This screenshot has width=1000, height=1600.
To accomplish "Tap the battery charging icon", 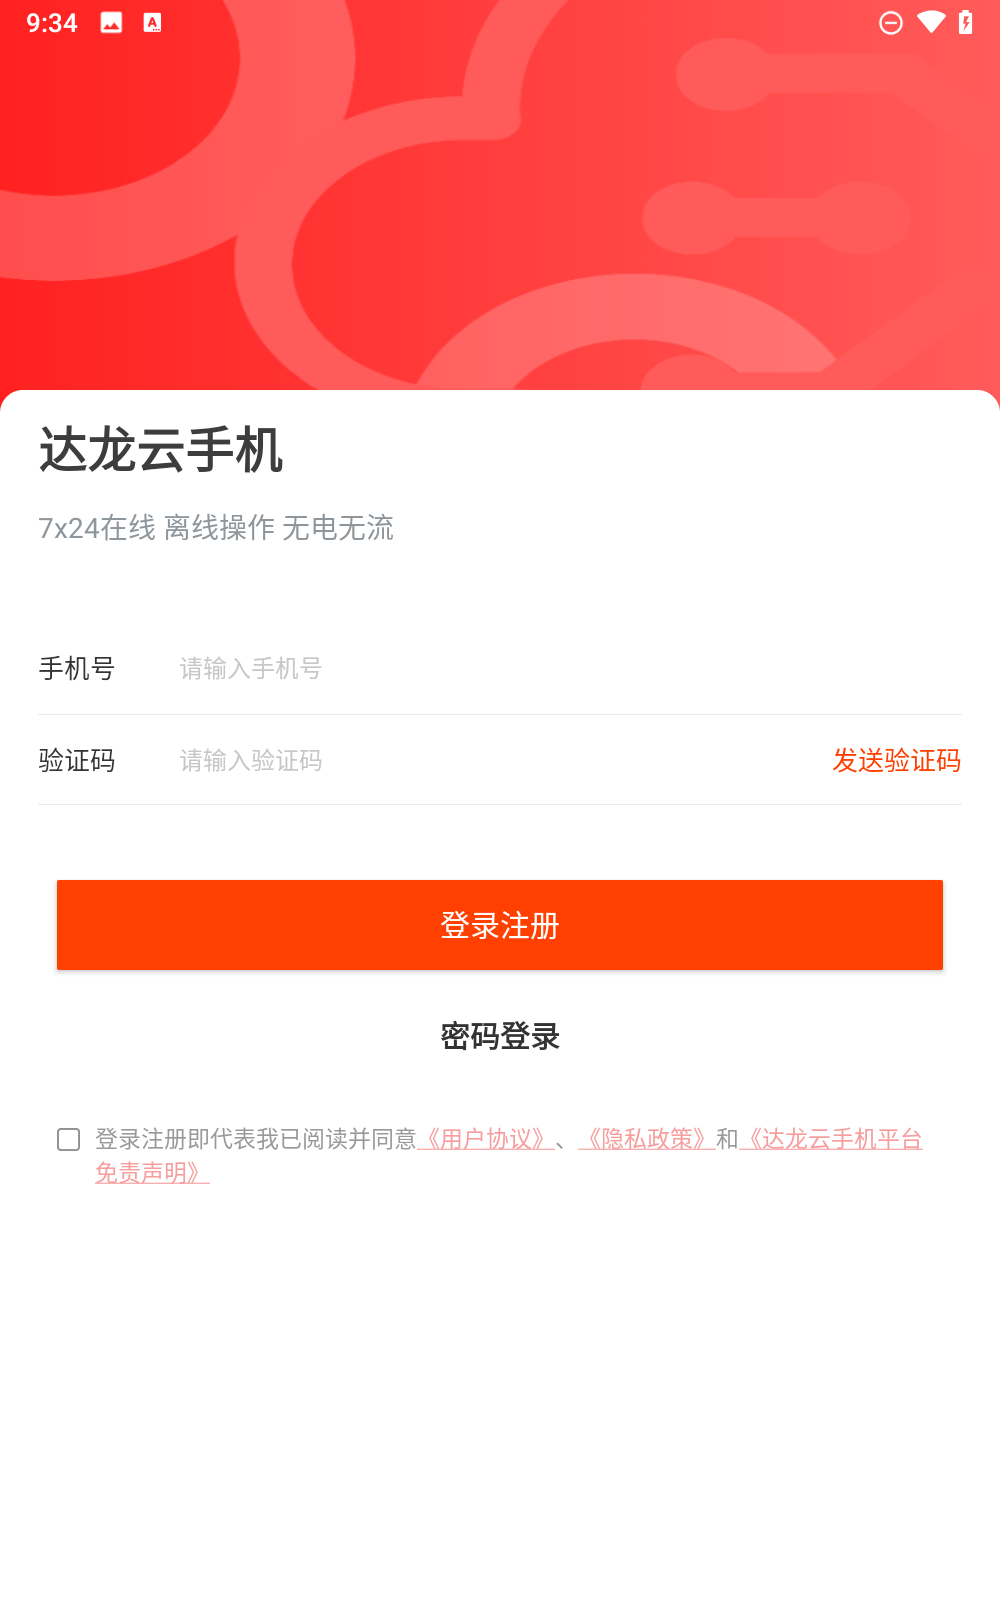I will pyautogui.click(x=965, y=23).
